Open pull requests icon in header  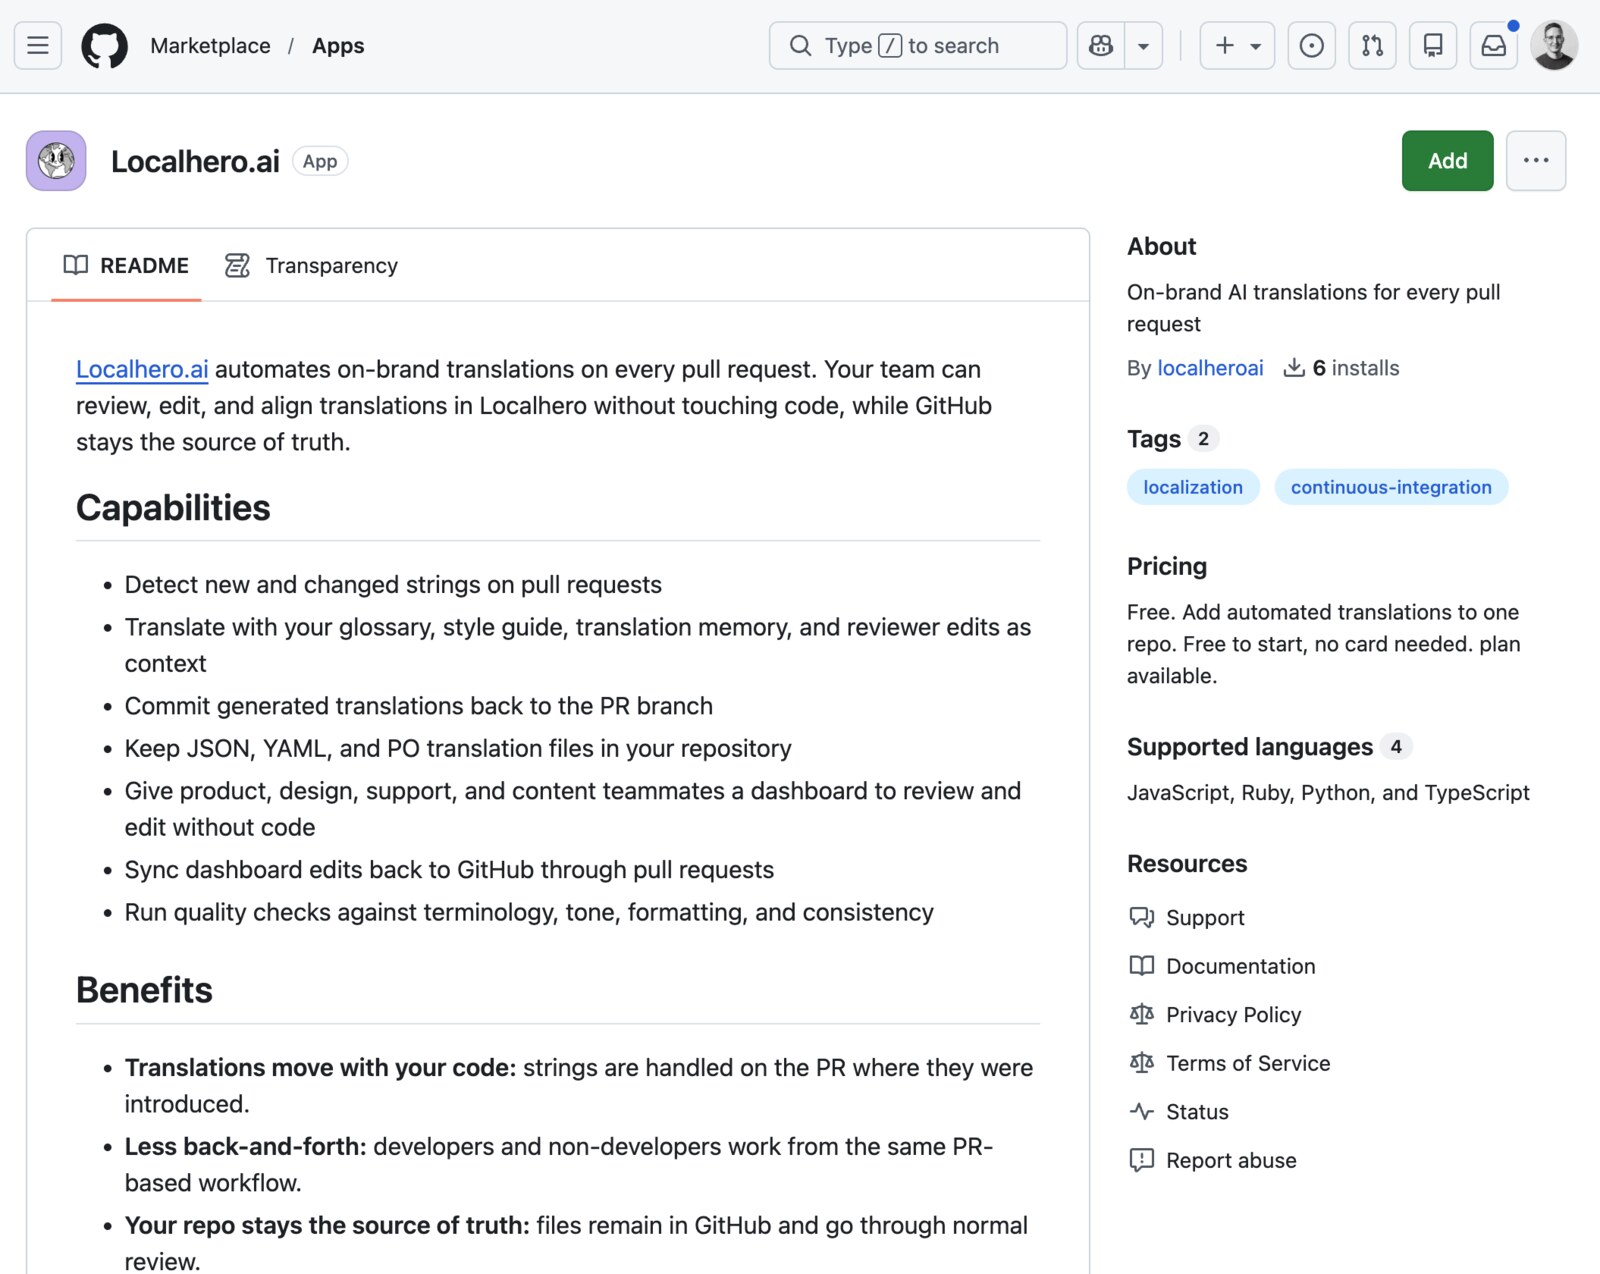(x=1372, y=46)
